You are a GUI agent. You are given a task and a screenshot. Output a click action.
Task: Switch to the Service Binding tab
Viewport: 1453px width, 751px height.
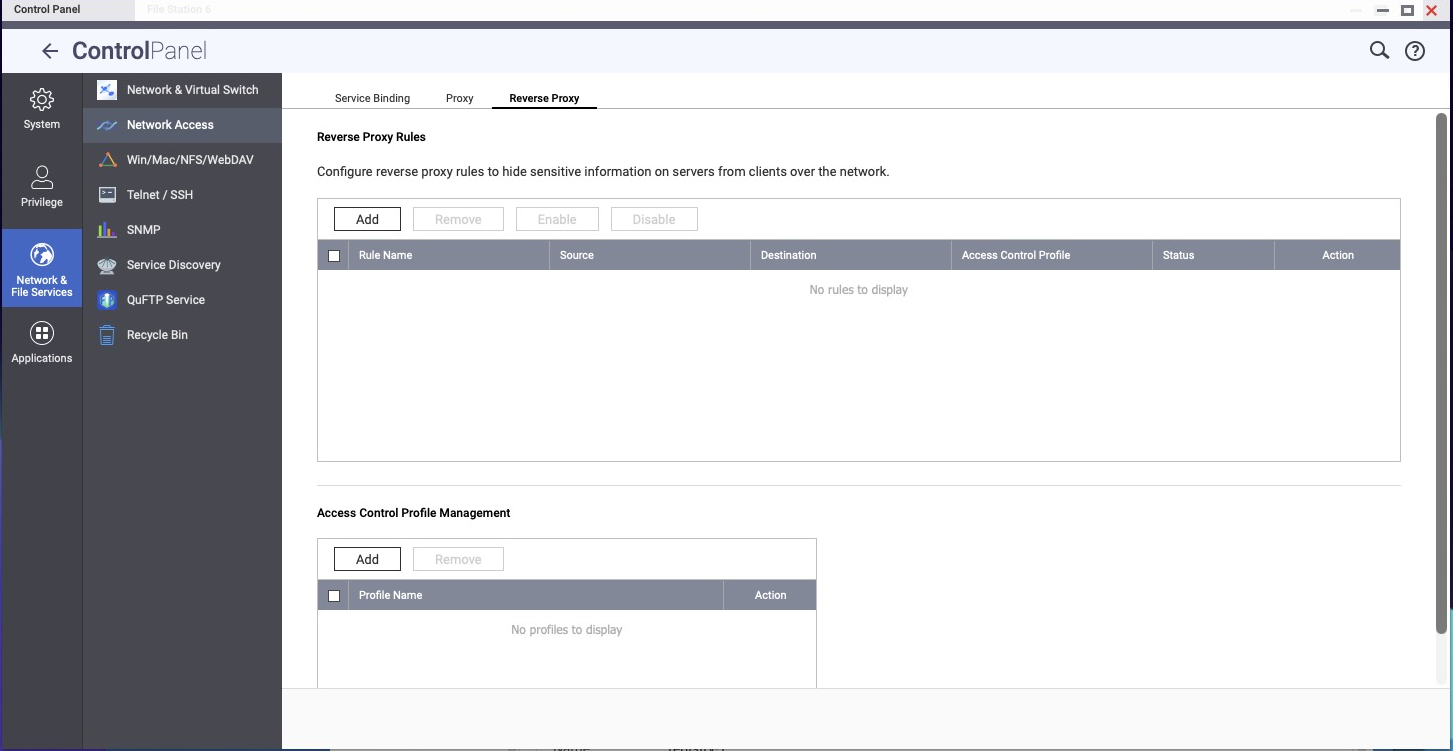372,99
